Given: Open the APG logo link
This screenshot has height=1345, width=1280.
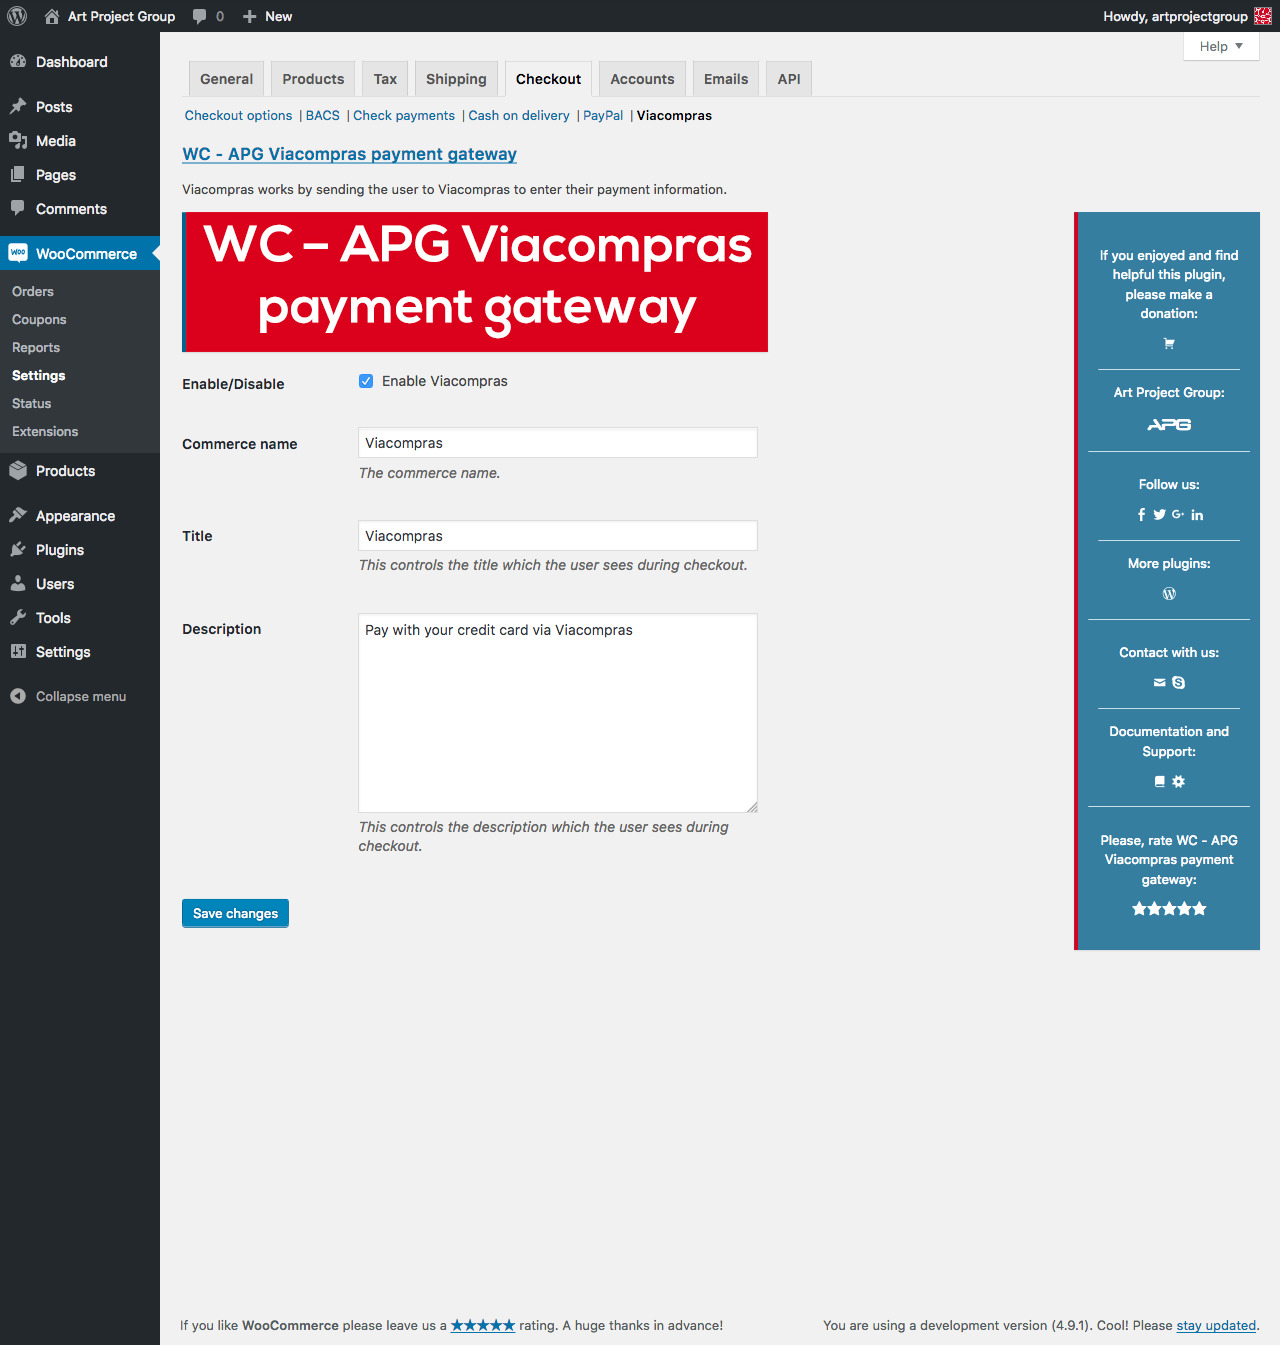Looking at the screenshot, I should (x=1169, y=425).
